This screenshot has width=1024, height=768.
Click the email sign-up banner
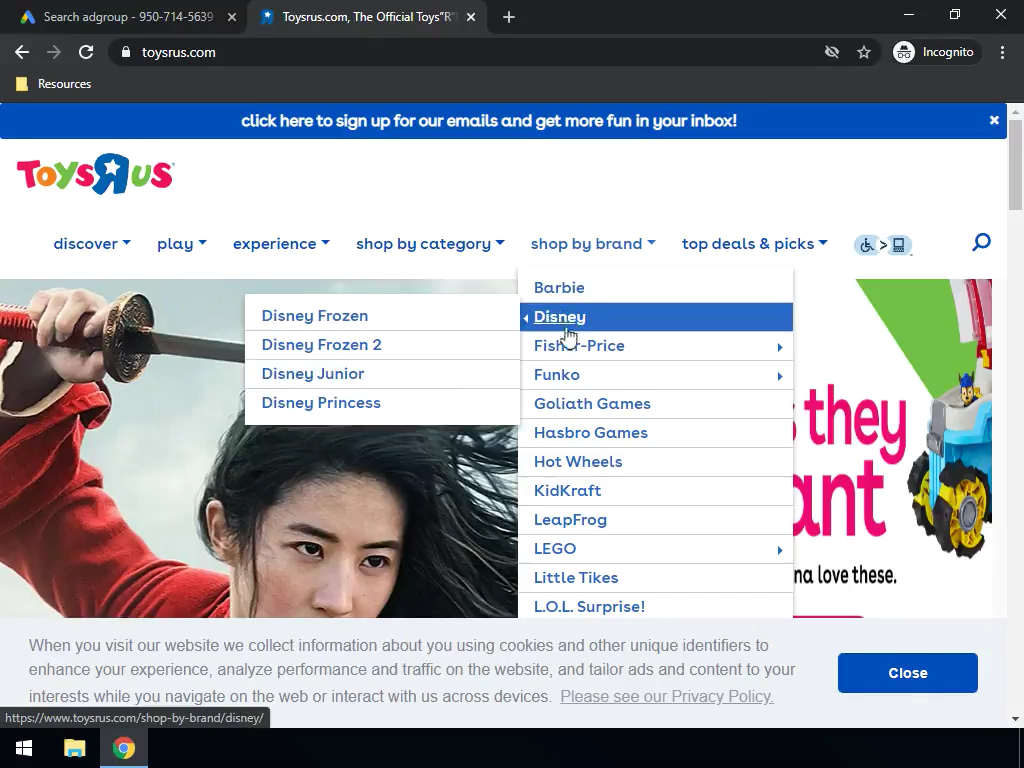tap(489, 121)
